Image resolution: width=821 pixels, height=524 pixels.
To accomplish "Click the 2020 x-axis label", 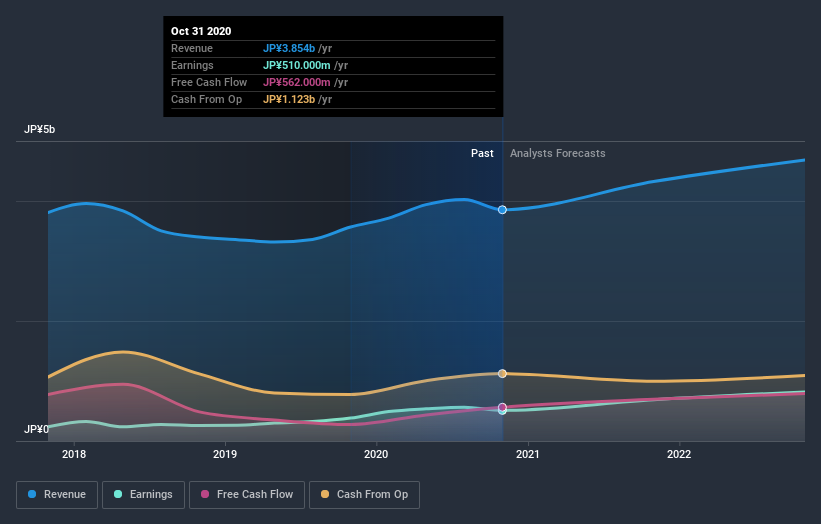I will (376, 454).
